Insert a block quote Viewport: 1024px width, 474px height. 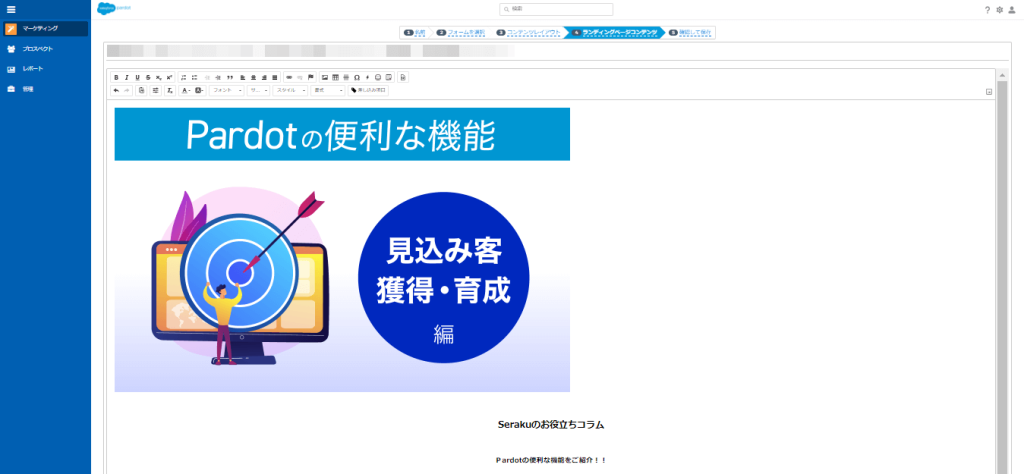(230, 78)
